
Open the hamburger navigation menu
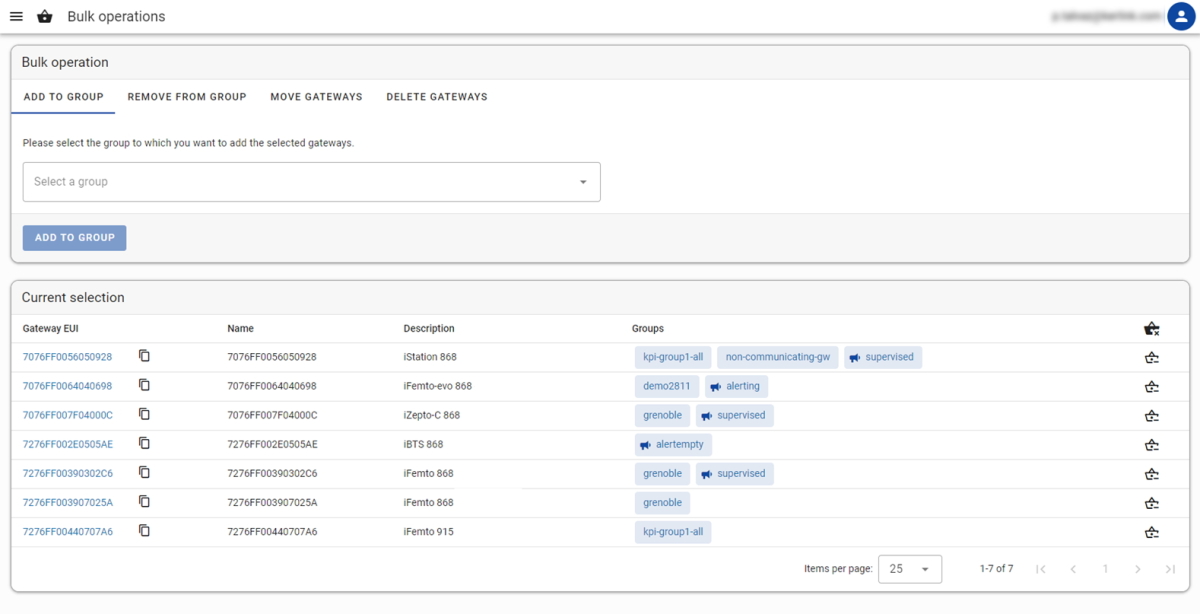[x=16, y=17]
